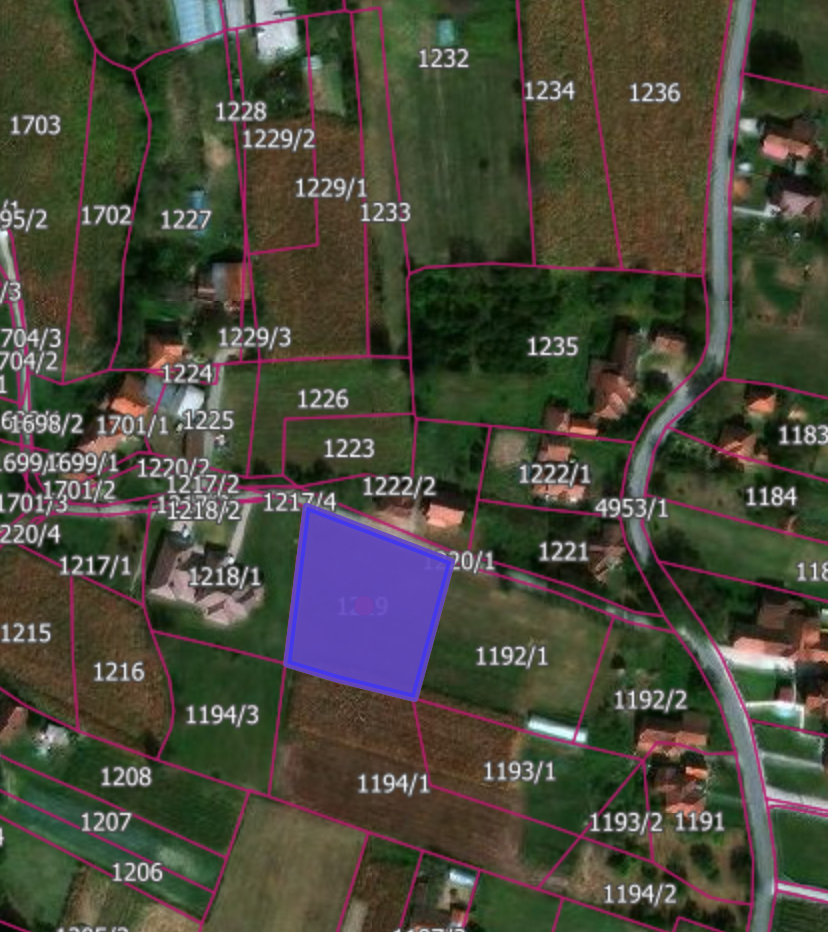Select parcel 1226
This screenshot has width=828, height=932.
(x=322, y=399)
